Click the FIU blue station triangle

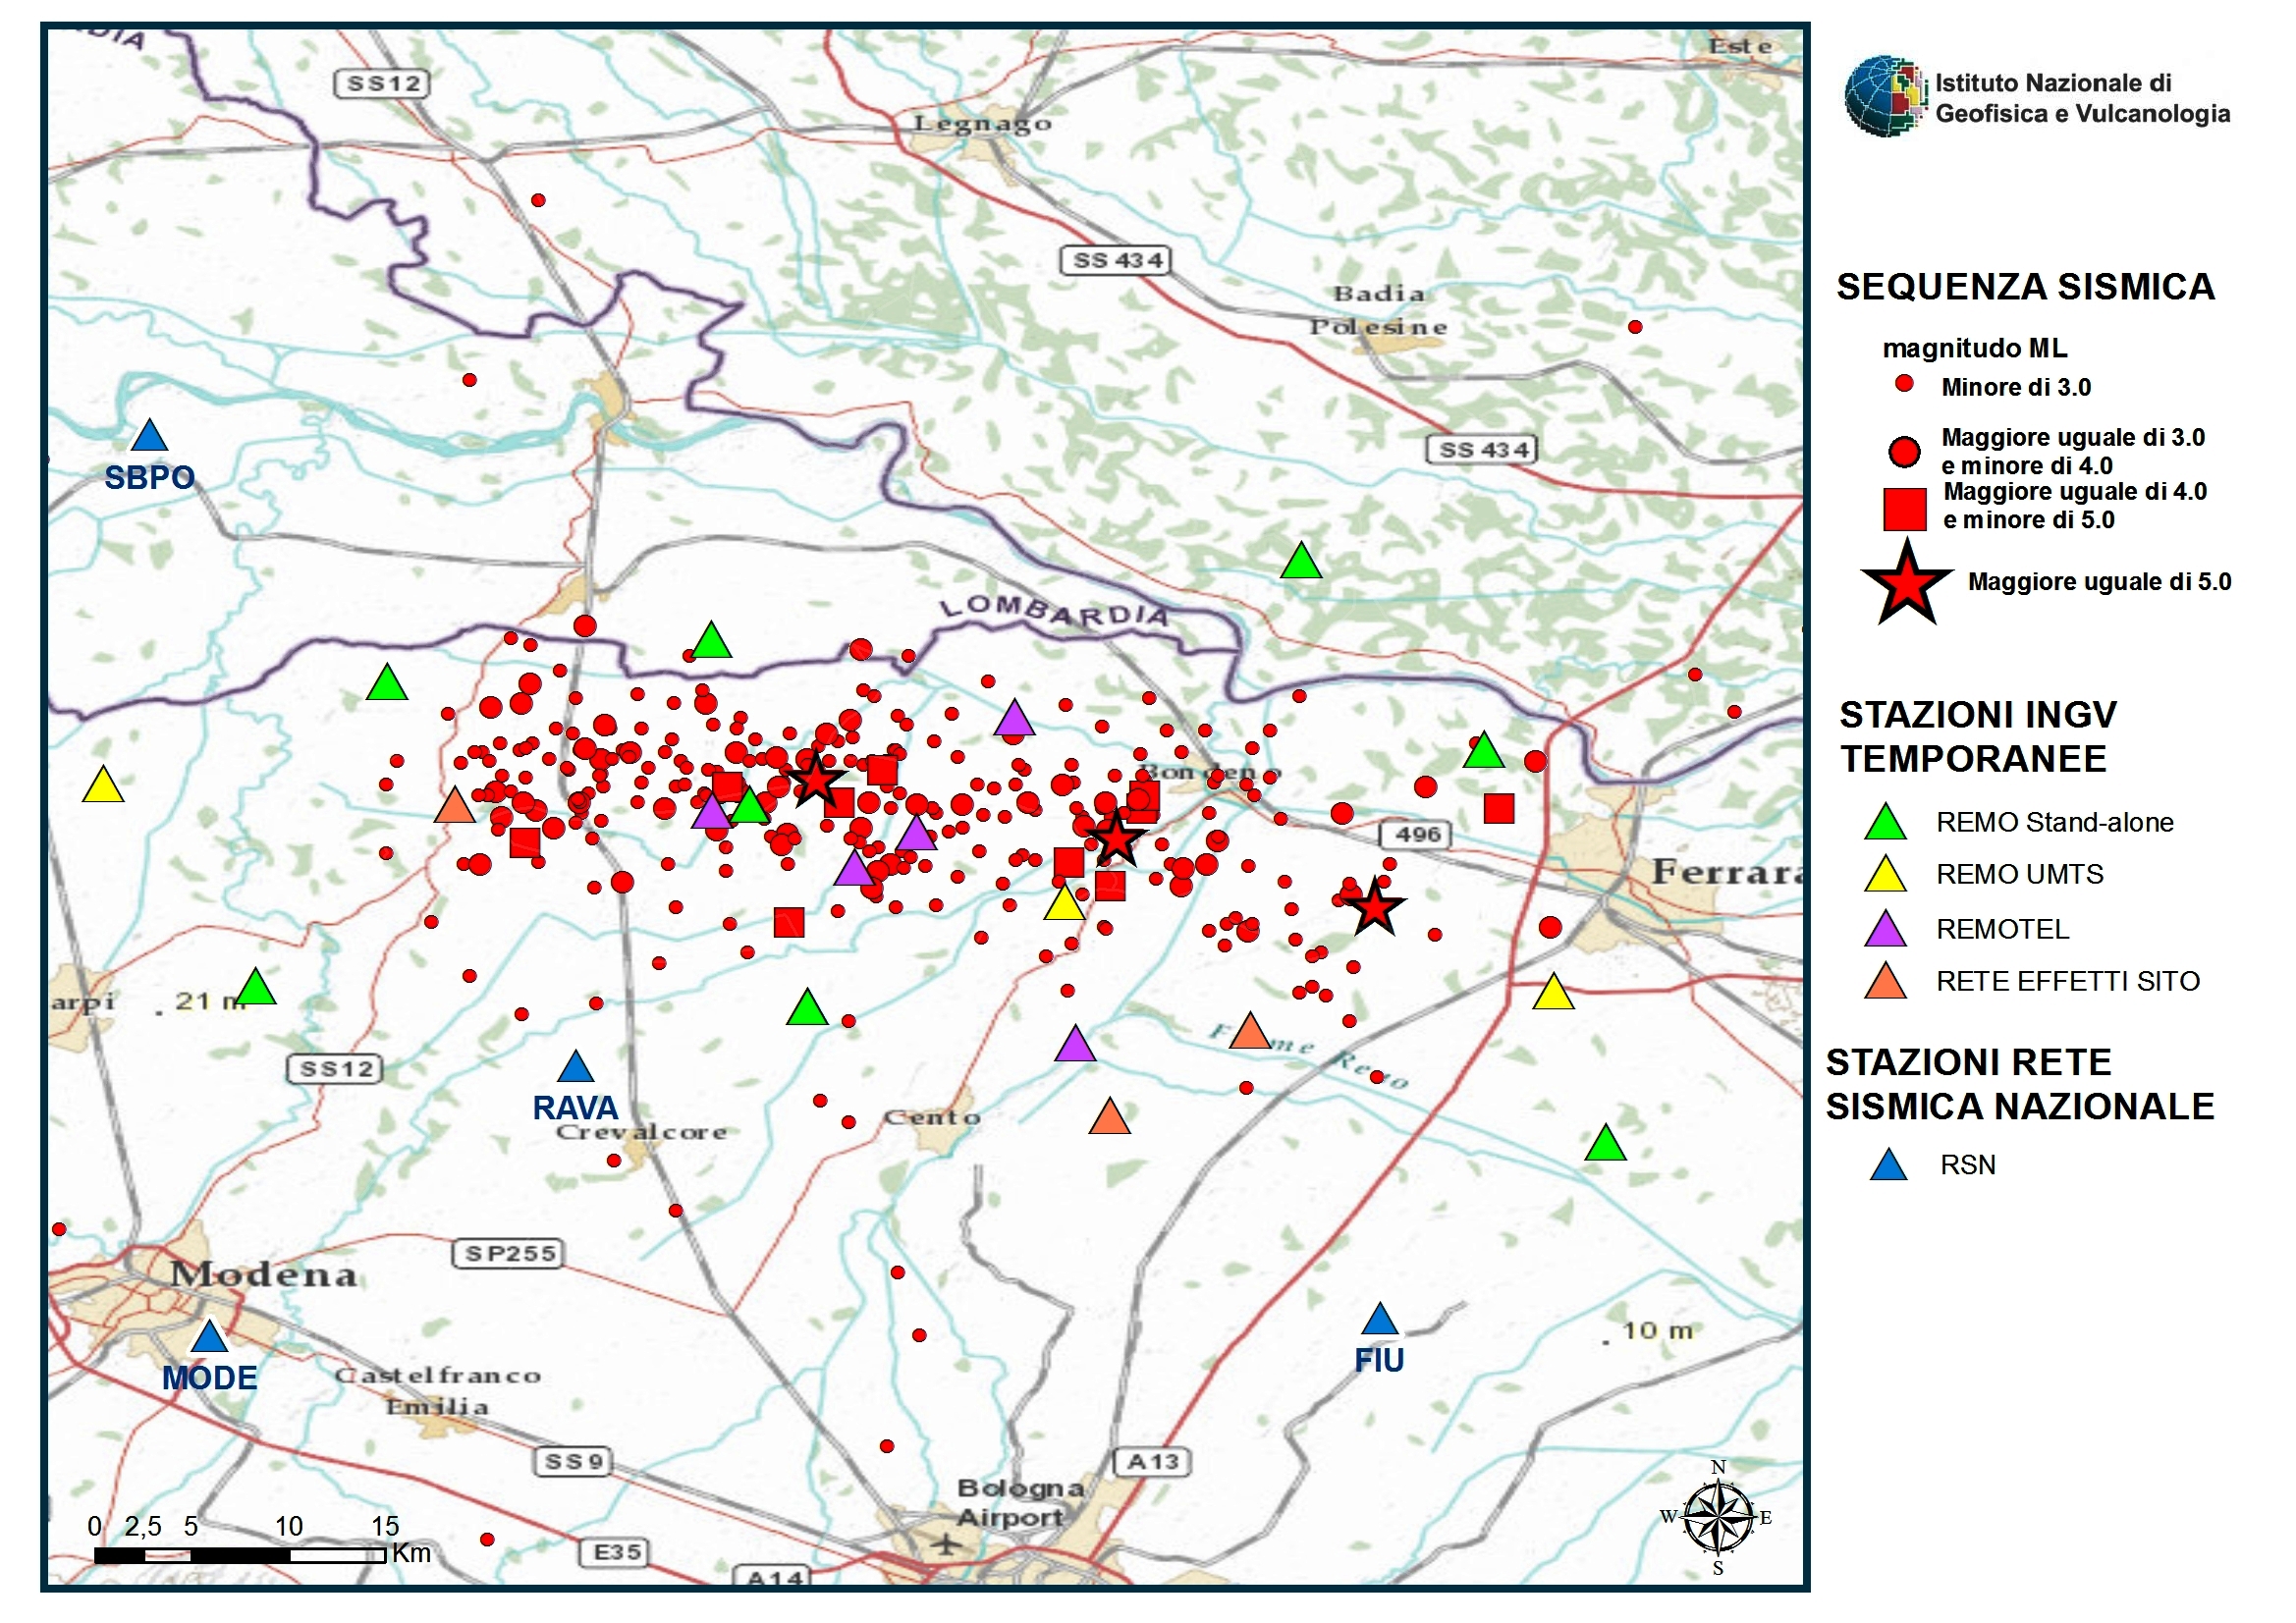point(1380,1321)
